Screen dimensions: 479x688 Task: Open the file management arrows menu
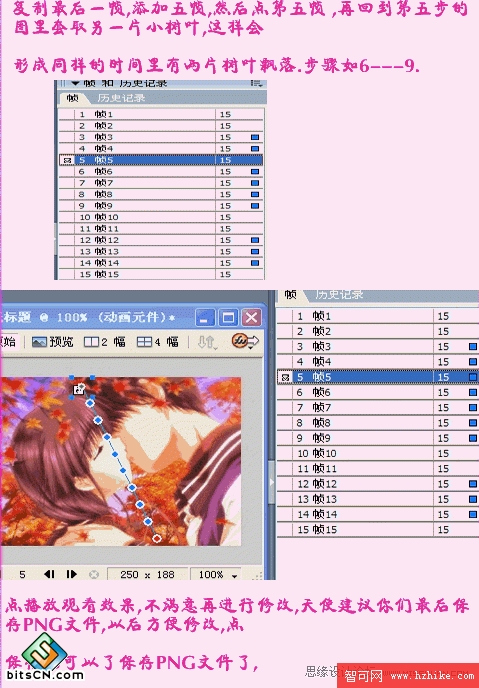click(207, 342)
